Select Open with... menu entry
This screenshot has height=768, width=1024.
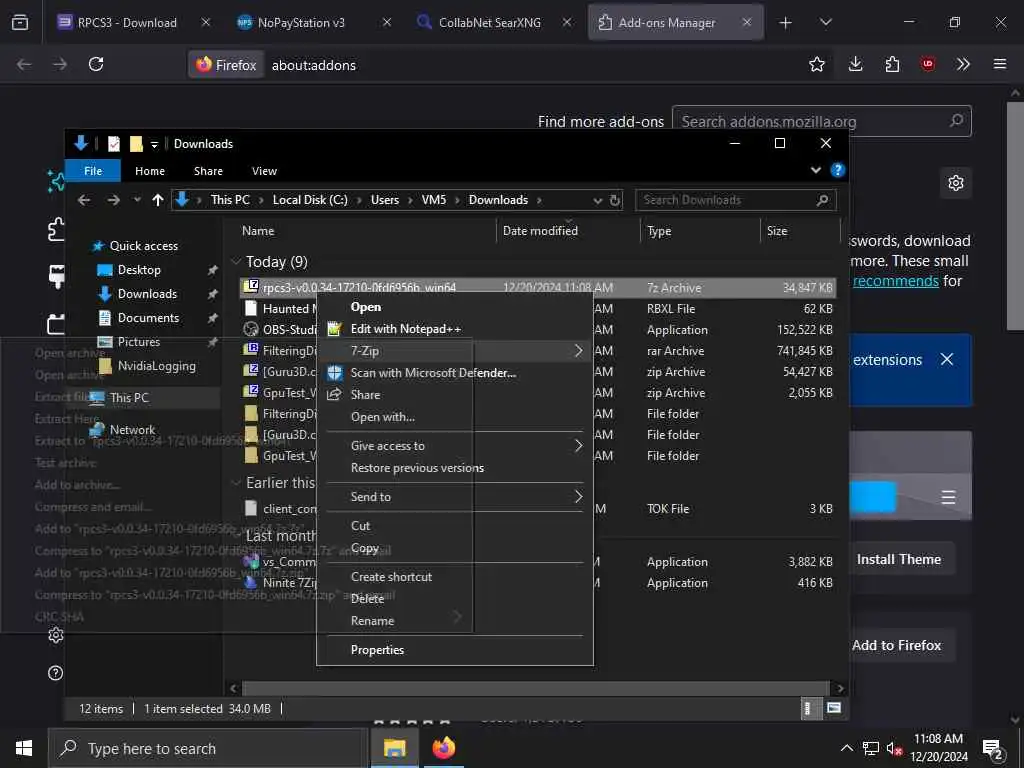[383, 417]
